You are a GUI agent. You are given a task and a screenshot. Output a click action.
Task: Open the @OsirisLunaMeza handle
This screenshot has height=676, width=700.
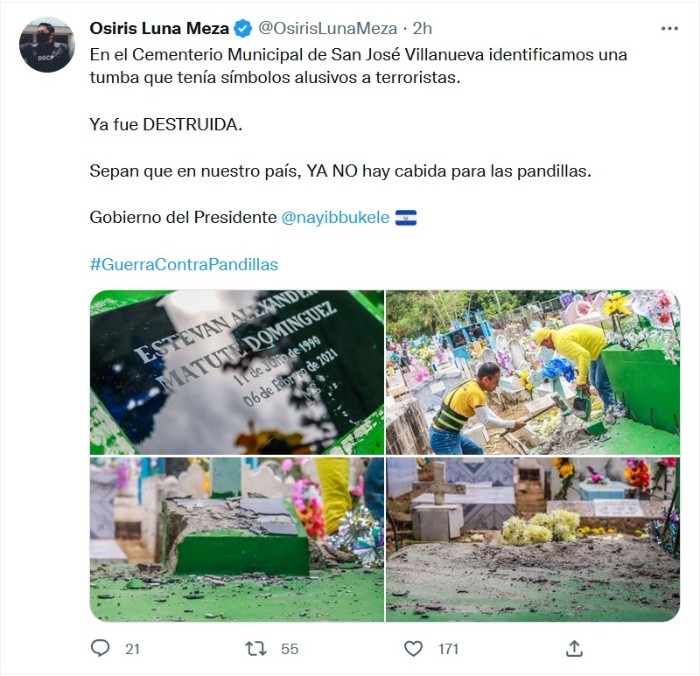328,29
